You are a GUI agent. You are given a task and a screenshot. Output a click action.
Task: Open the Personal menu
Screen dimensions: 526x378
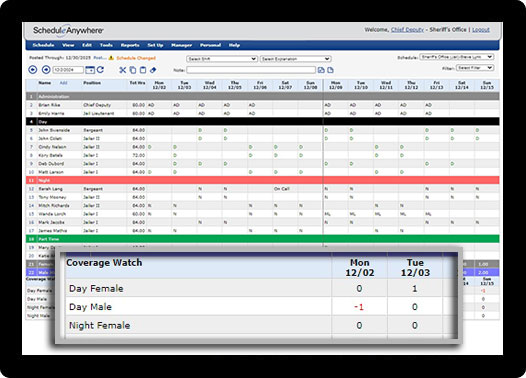tap(210, 45)
